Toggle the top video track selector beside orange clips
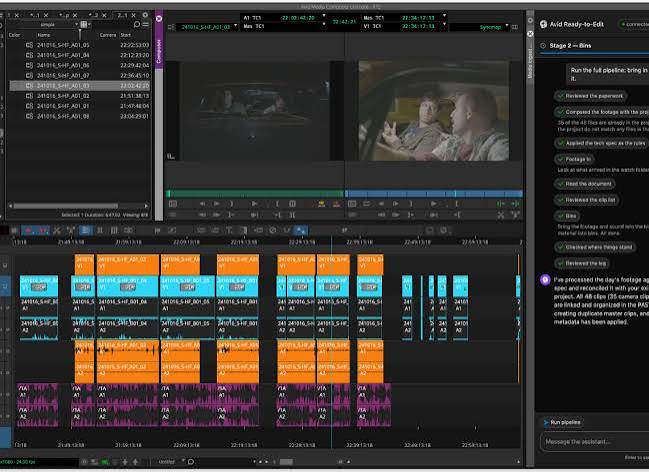The height and width of the screenshot is (472, 649). coord(5,265)
